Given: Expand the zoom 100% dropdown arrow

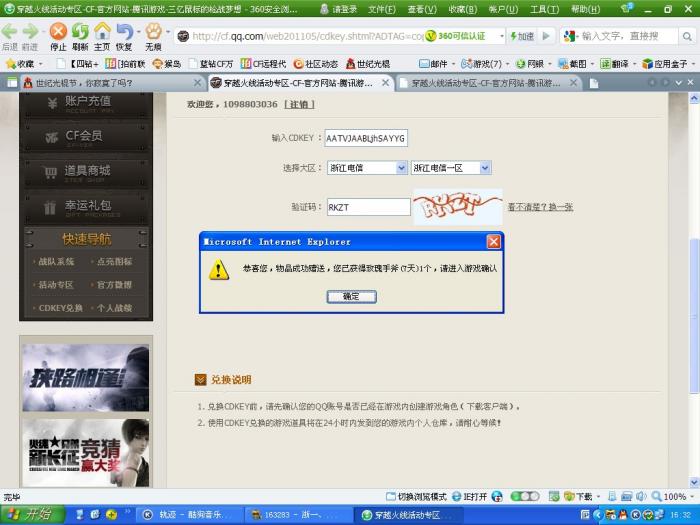Looking at the screenshot, I should tap(693, 496).
